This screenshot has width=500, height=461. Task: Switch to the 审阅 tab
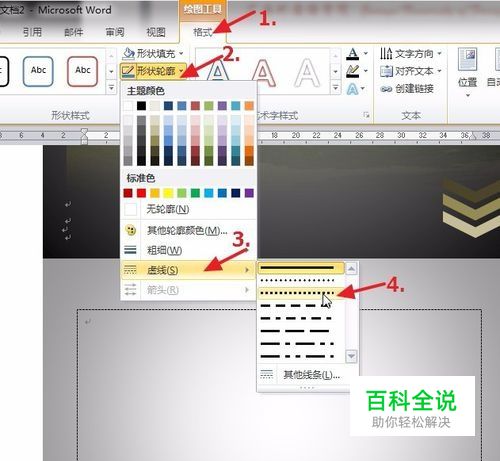tap(115, 32)
